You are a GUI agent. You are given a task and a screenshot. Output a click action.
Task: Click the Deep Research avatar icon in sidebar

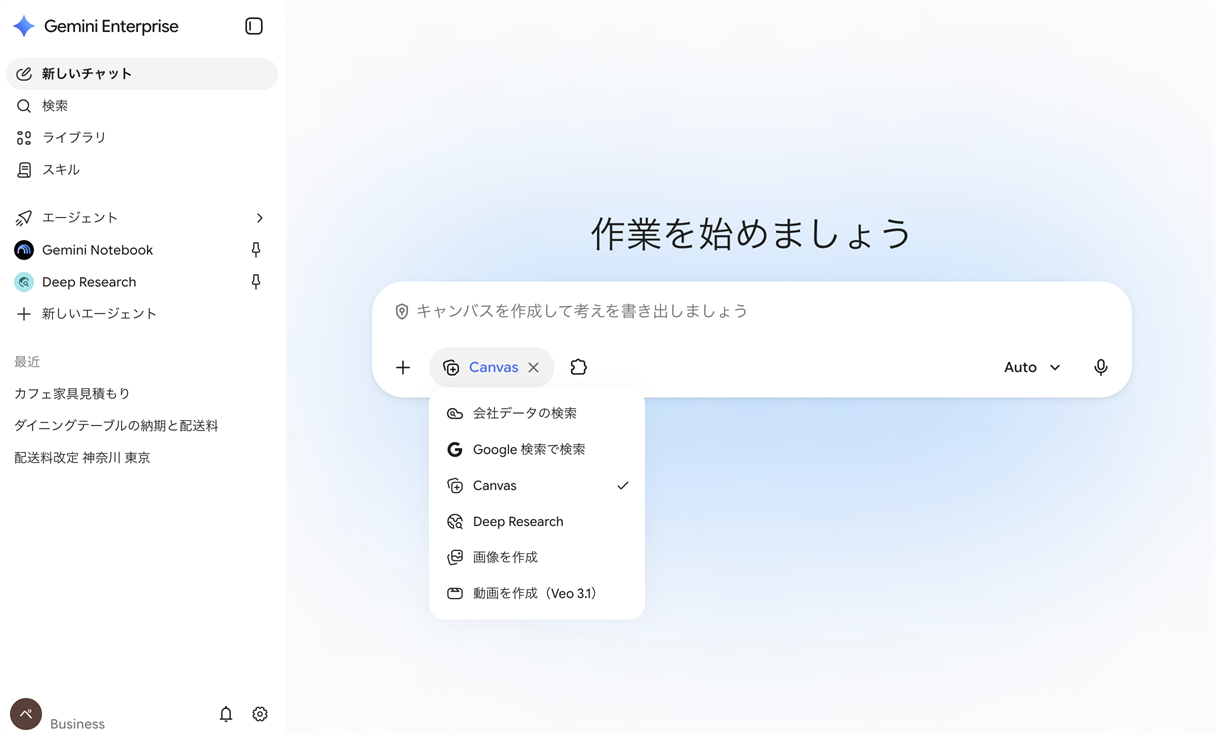(x=24, y=282)
